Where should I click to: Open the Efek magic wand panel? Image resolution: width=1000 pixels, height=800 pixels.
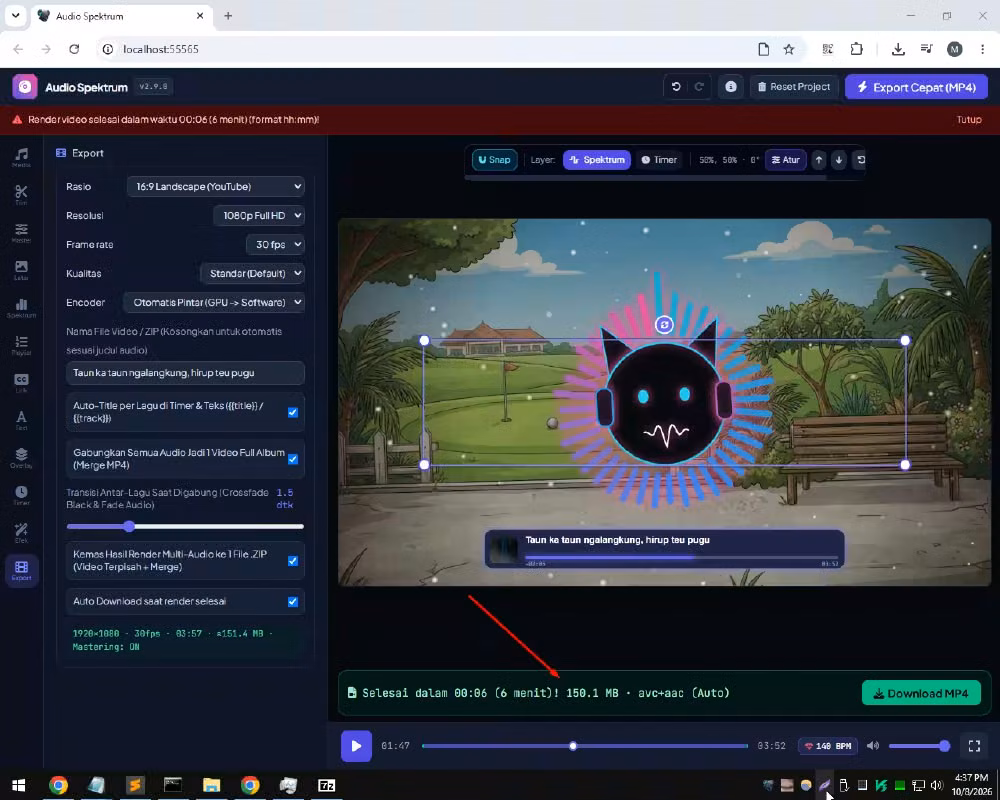coord(21,533)
